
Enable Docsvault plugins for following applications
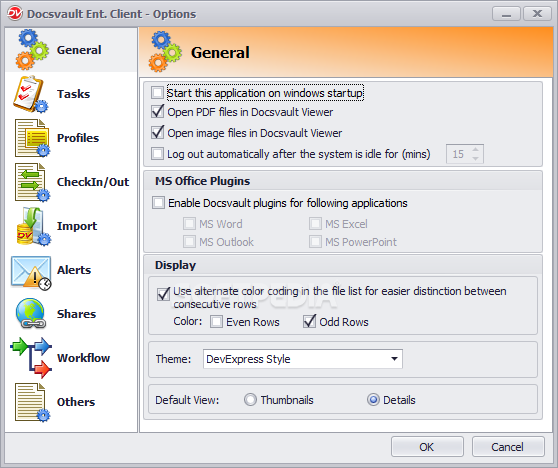coord(158,203)
